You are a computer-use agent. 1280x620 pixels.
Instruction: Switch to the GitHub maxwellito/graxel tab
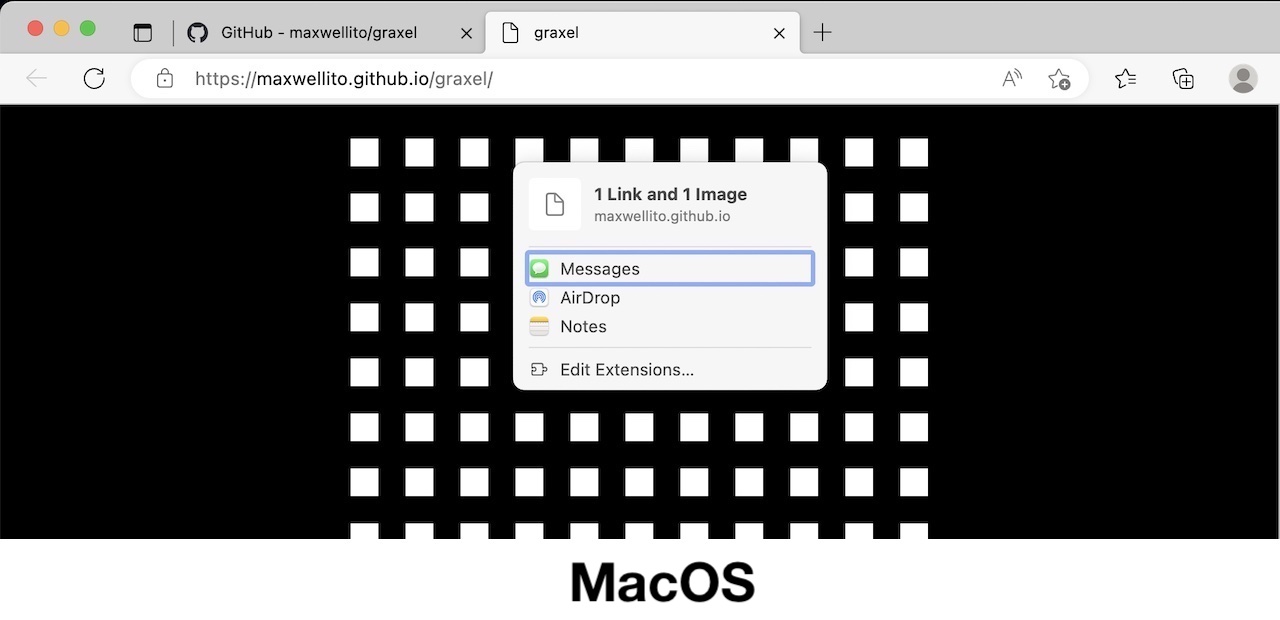point(330,32)
